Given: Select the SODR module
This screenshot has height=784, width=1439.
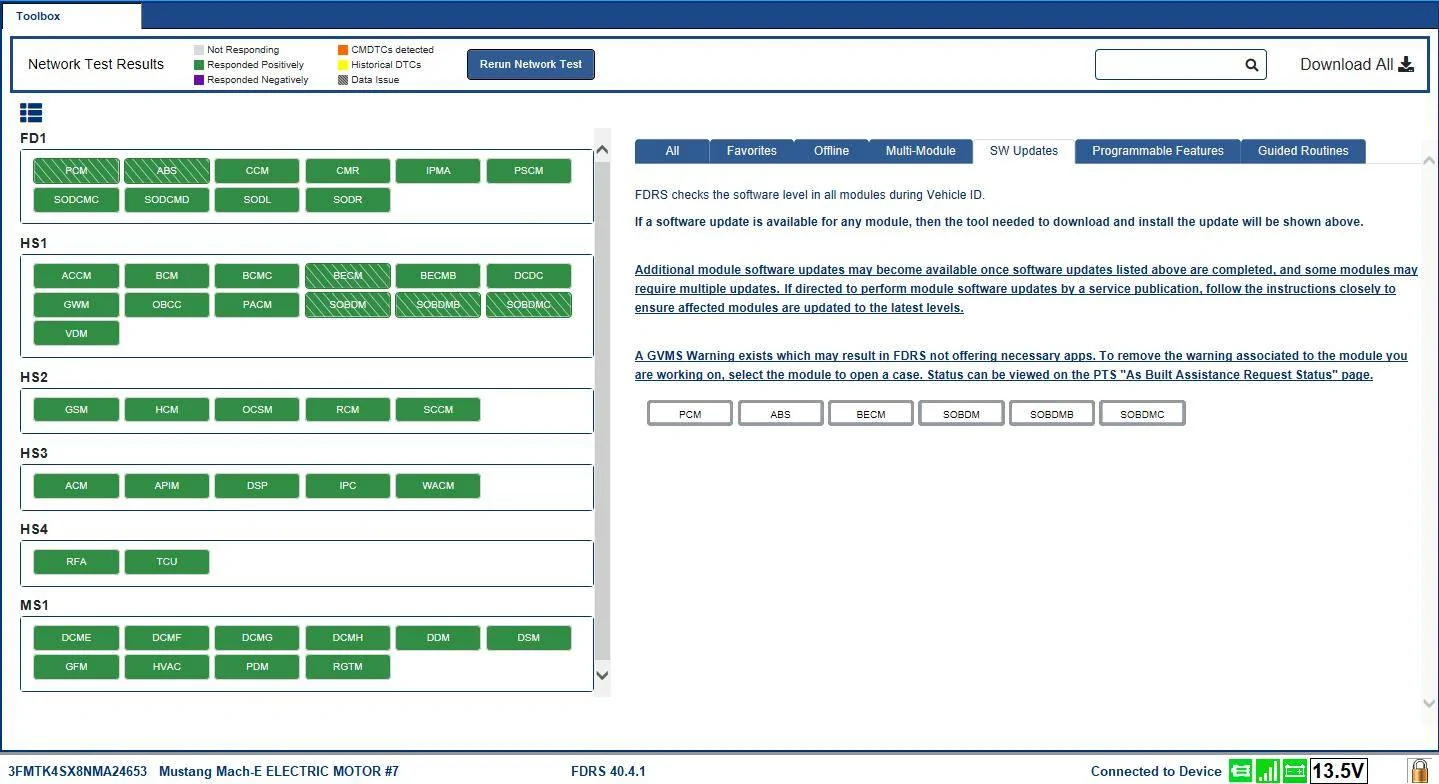Looking at the screenshot, I should pyautogui.click(x=348, y=200).
